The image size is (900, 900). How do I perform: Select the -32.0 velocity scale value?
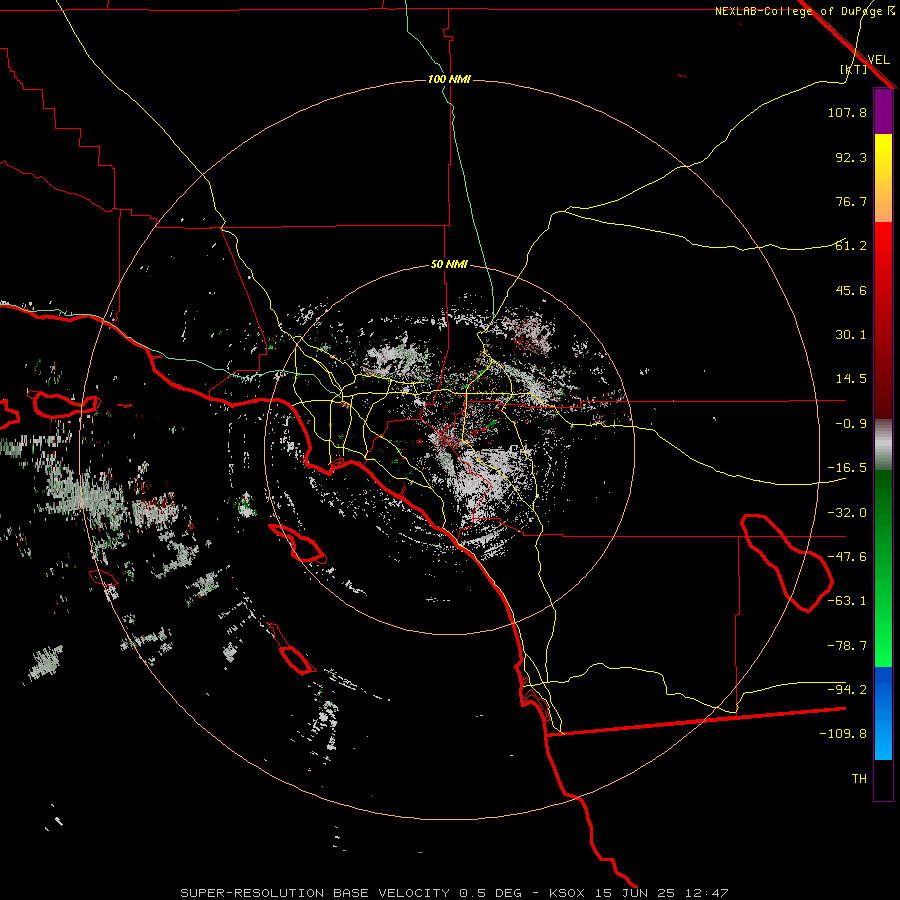[x=847, y=513]
